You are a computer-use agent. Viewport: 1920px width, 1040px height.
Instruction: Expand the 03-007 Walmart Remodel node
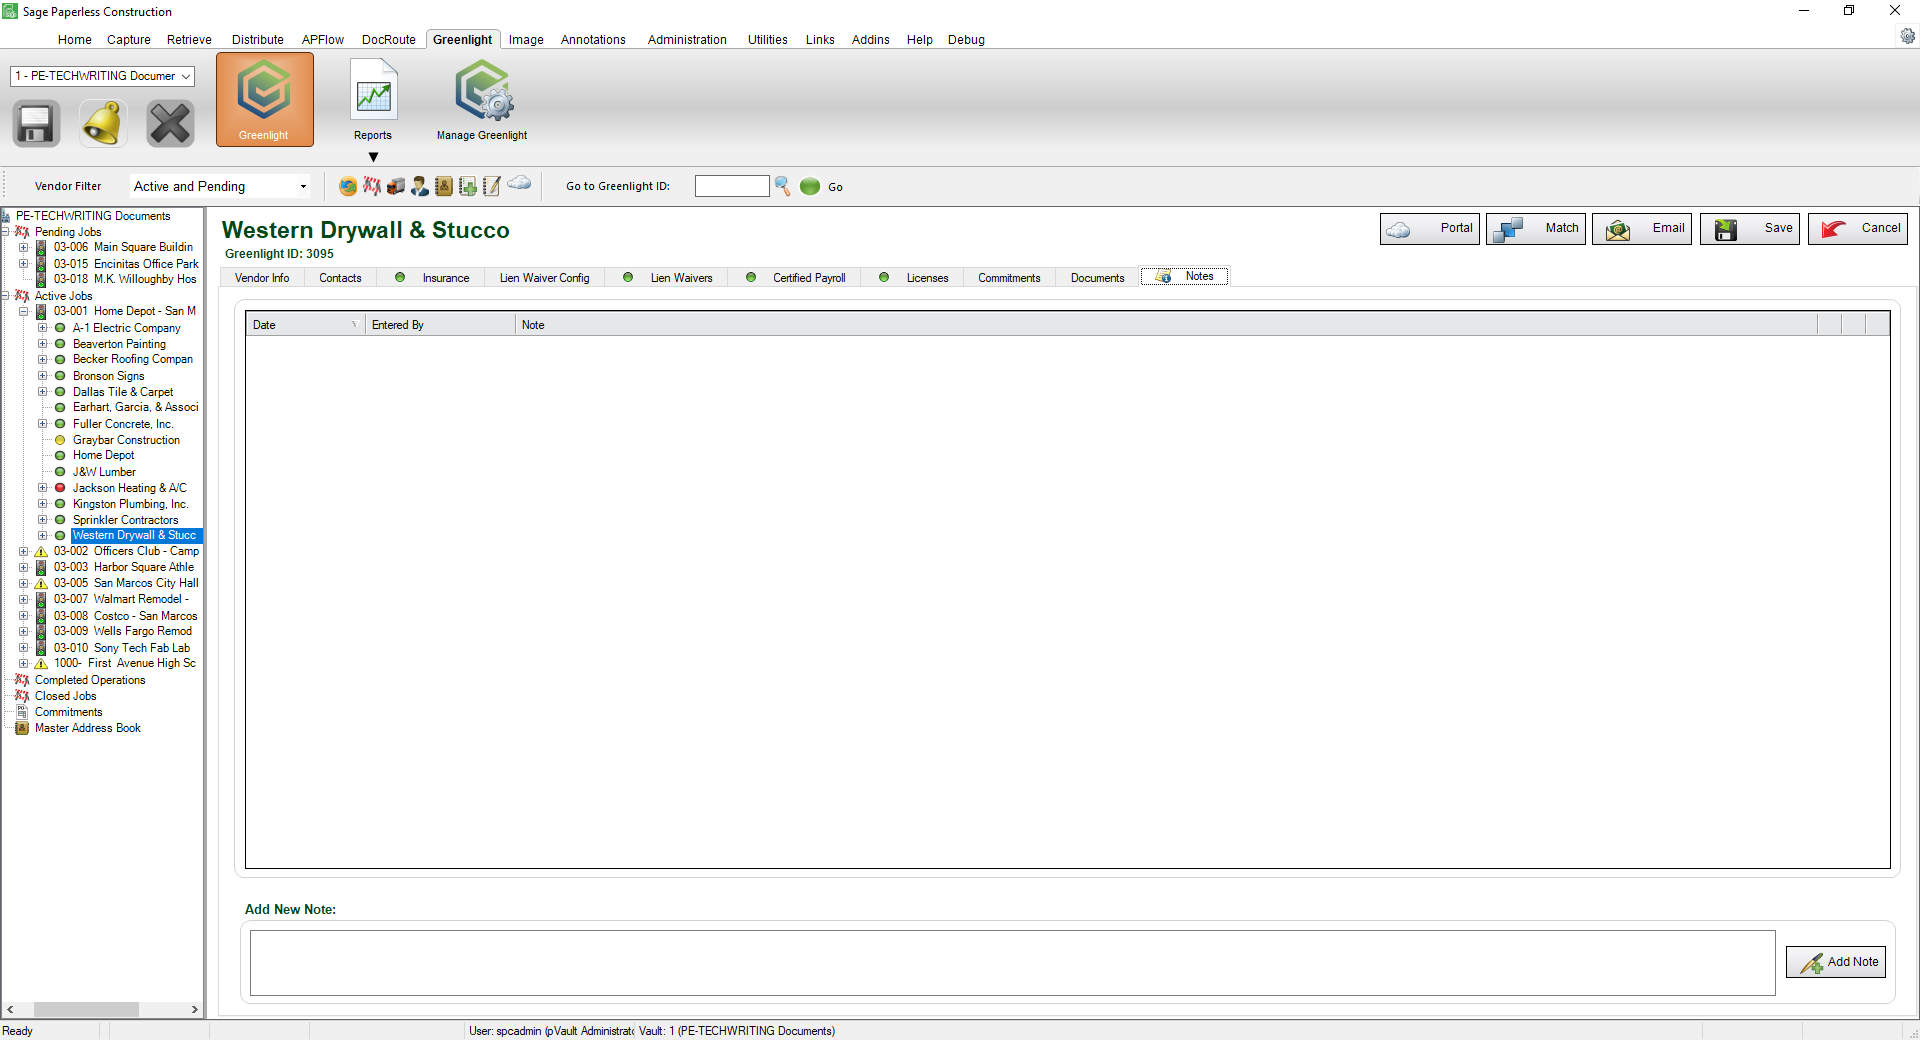[x=24, y=599]
